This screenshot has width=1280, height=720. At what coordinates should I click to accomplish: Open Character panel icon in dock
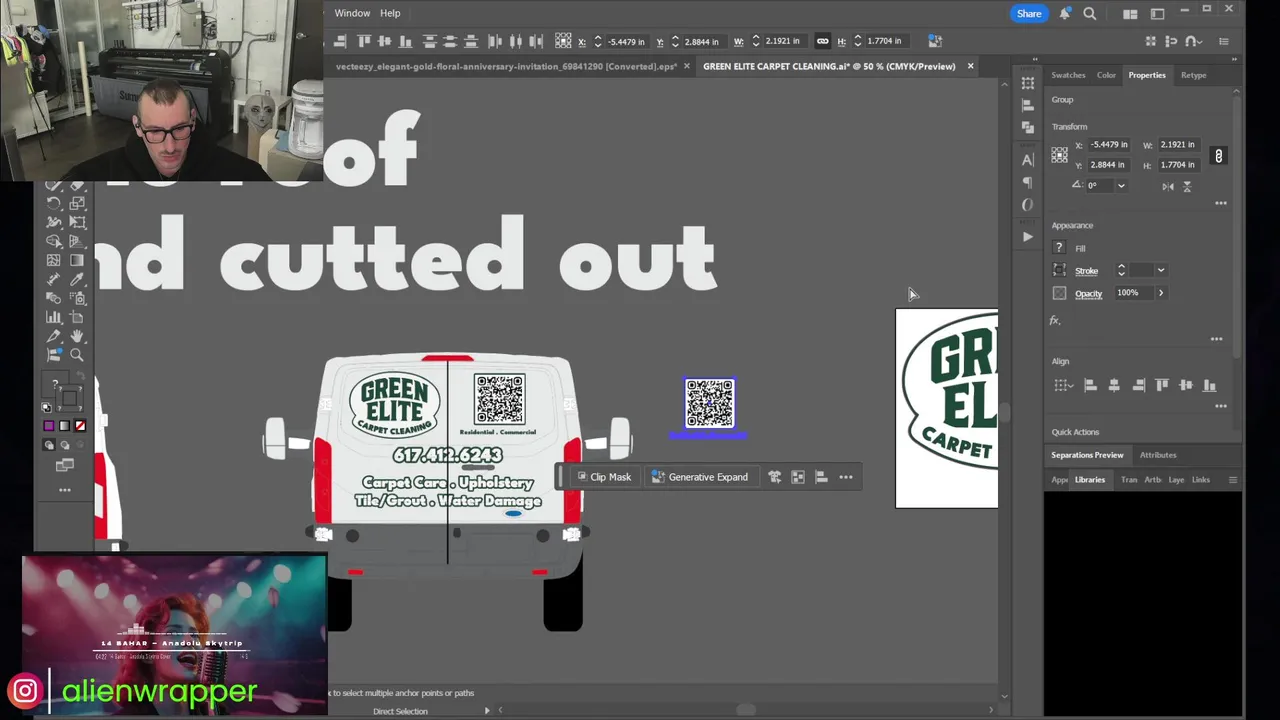point(1028,160)
